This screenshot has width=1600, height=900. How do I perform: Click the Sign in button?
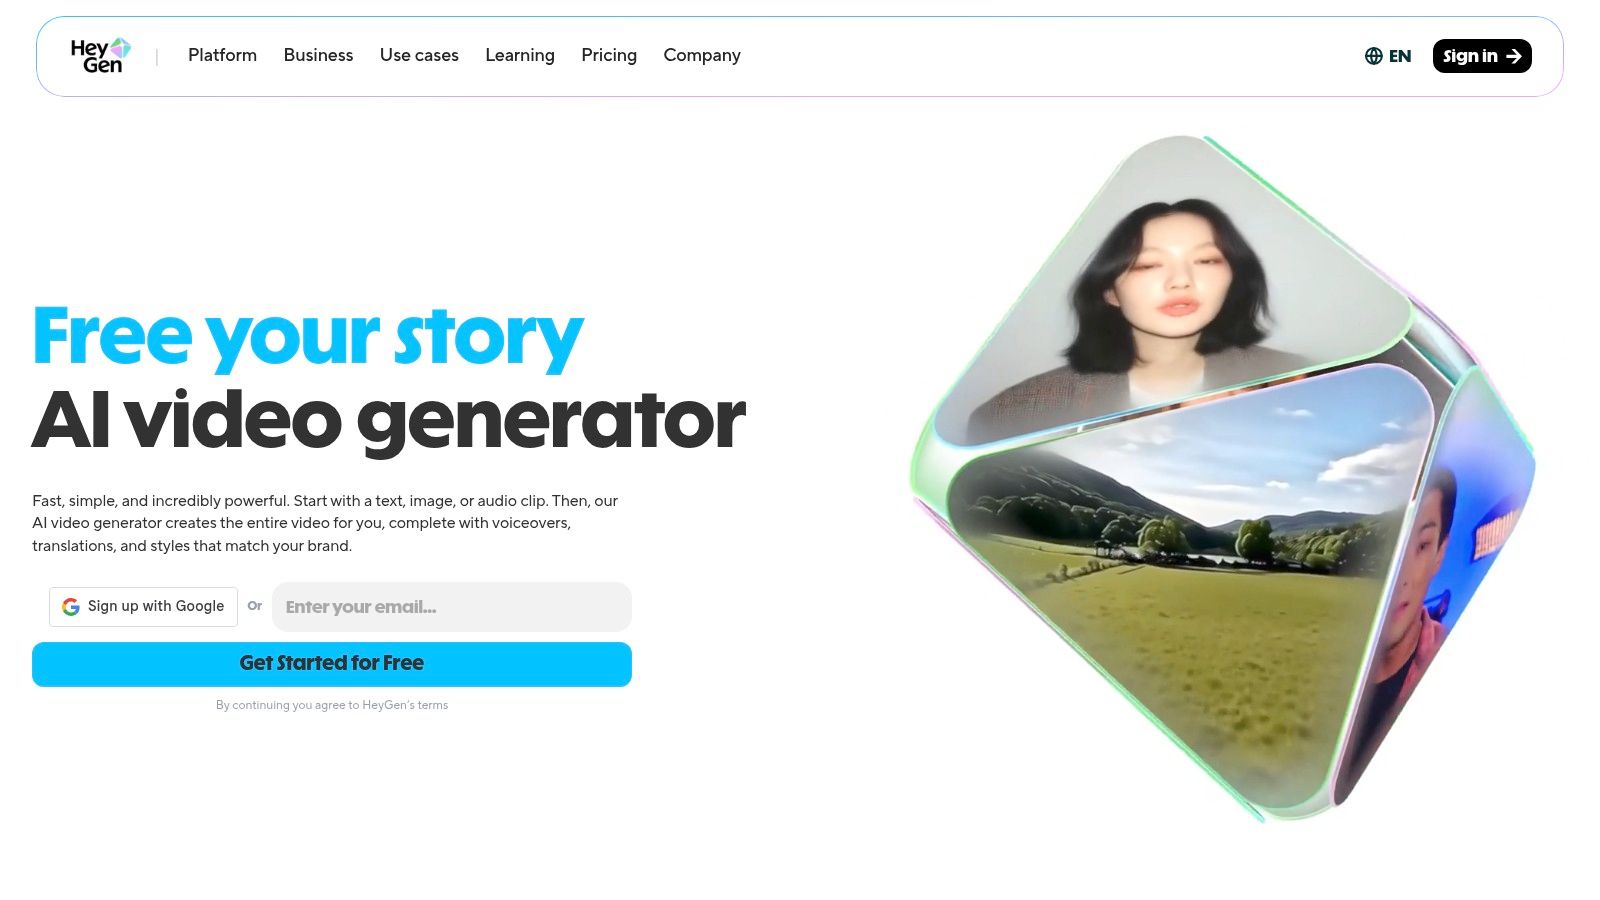tap(1482, 56)
